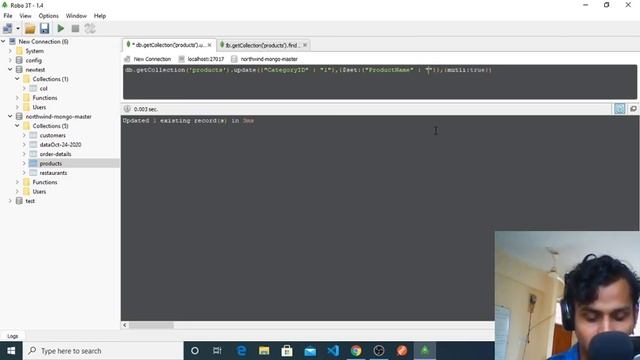This screenshot has width=640, height=360.
Task: Expand the test database
Action: 10,201
